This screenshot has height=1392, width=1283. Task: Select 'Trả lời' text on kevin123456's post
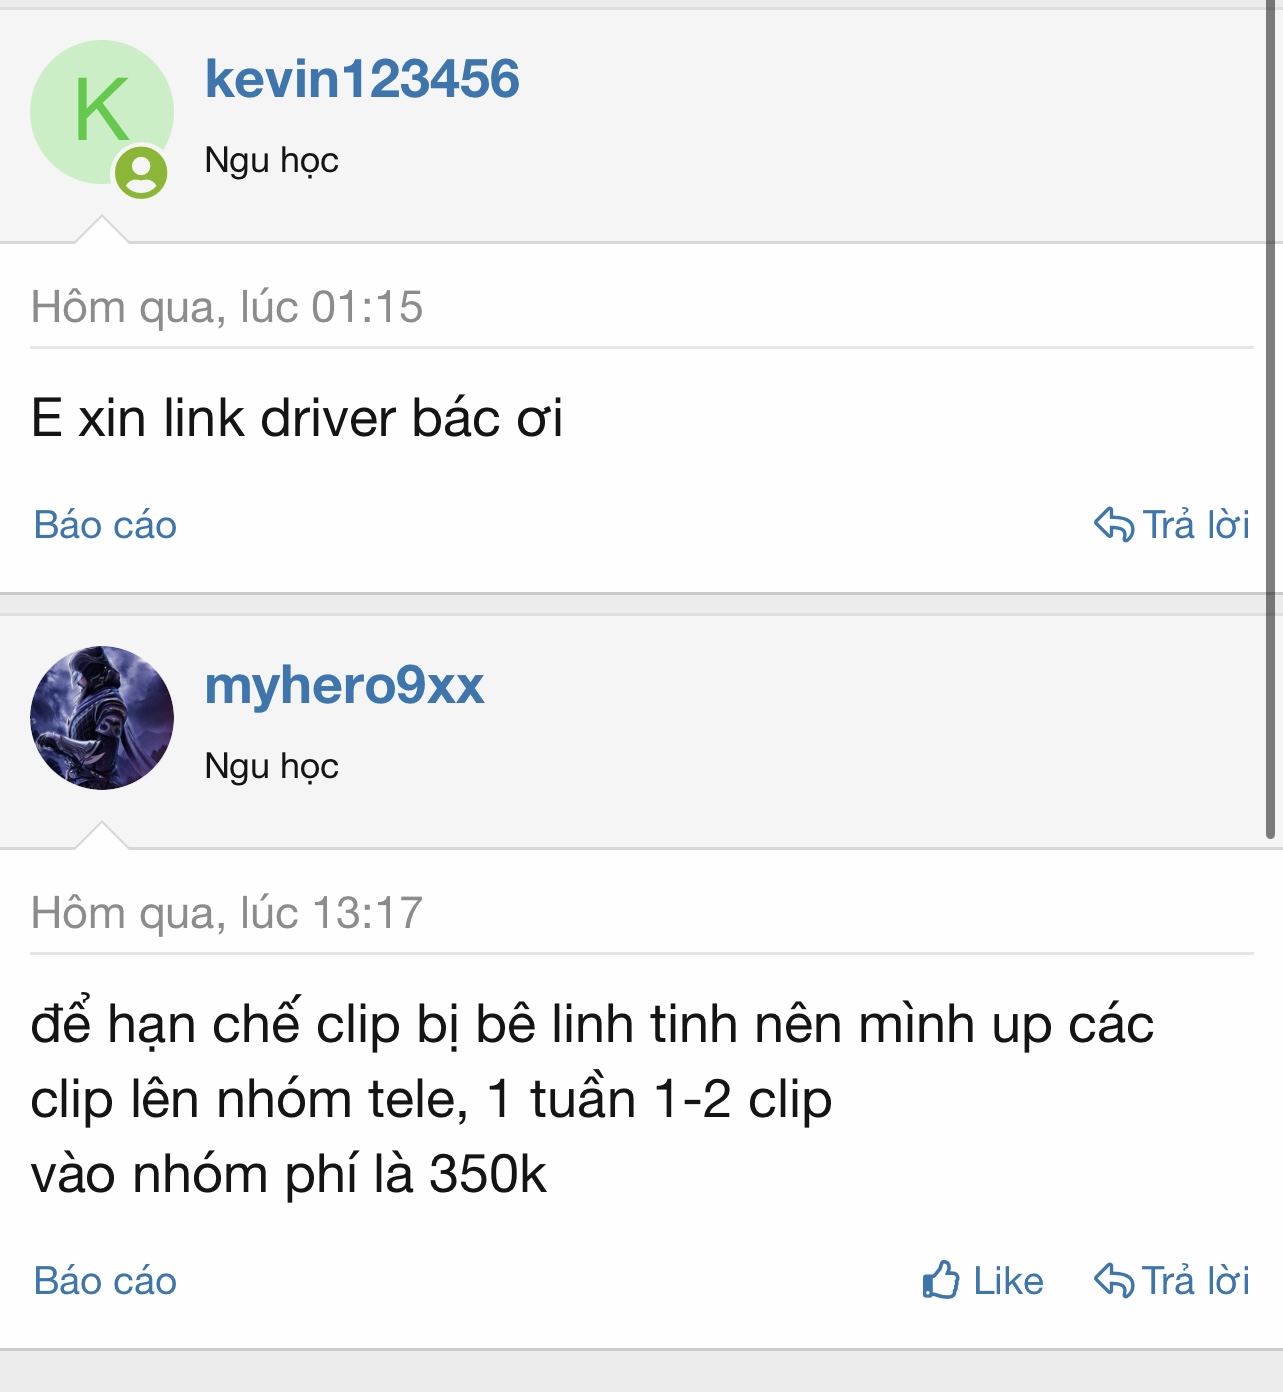(1196, 525)
